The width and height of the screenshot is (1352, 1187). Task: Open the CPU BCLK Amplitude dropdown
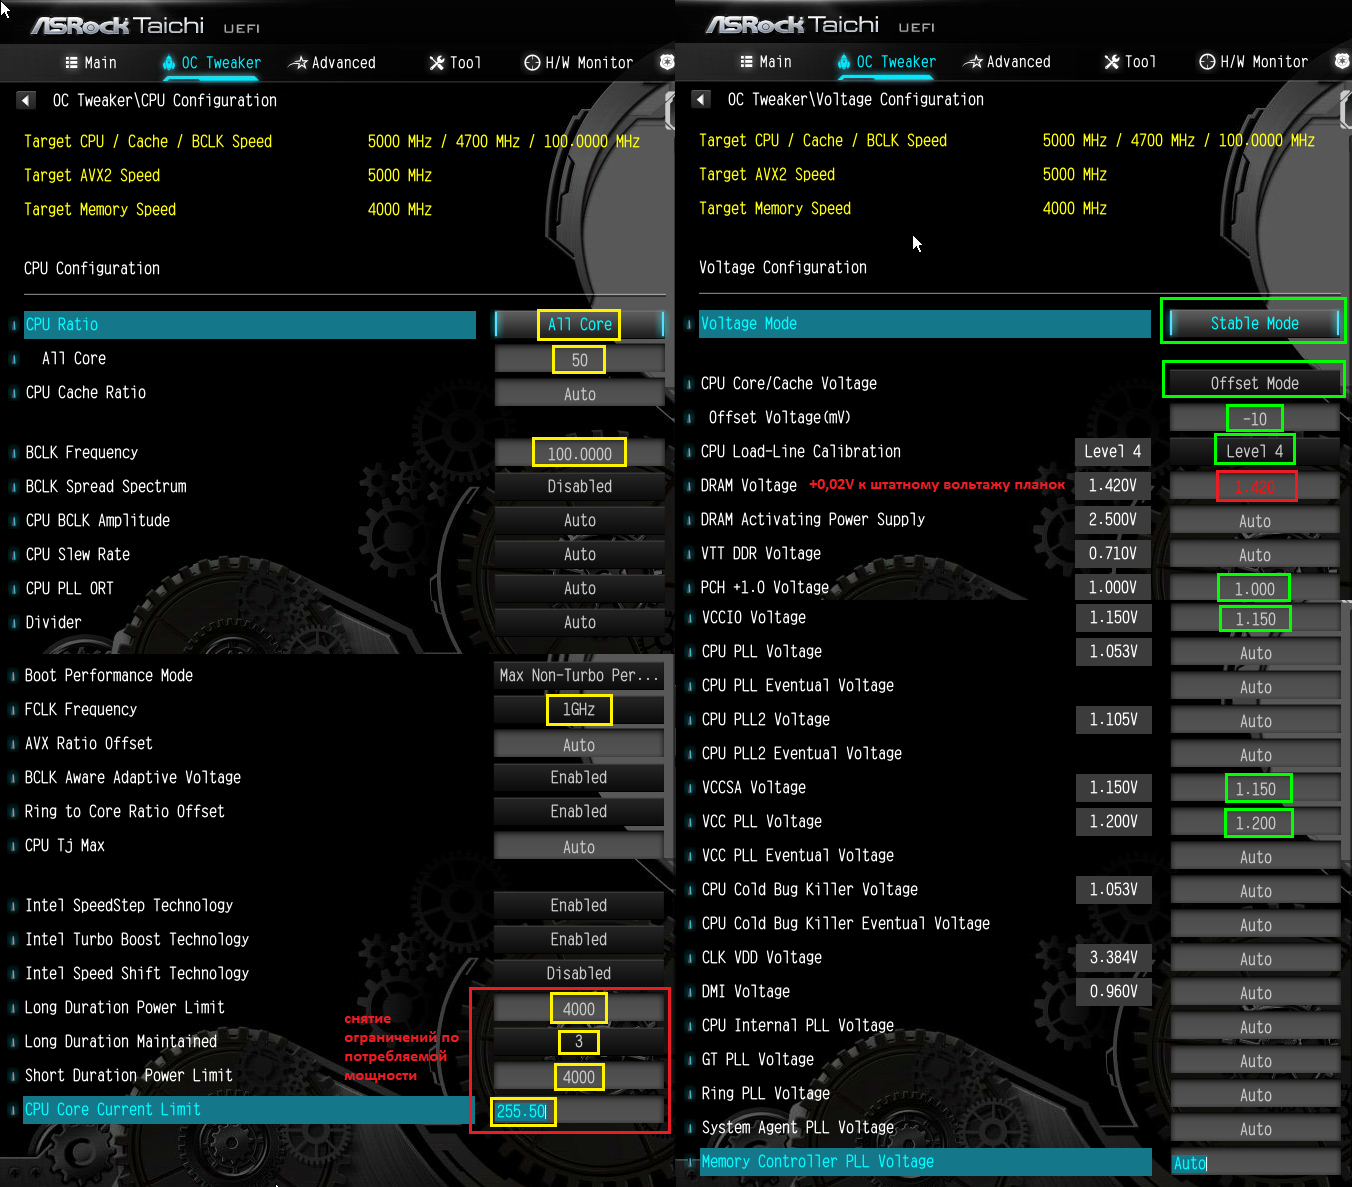click(x=579, y=520)
